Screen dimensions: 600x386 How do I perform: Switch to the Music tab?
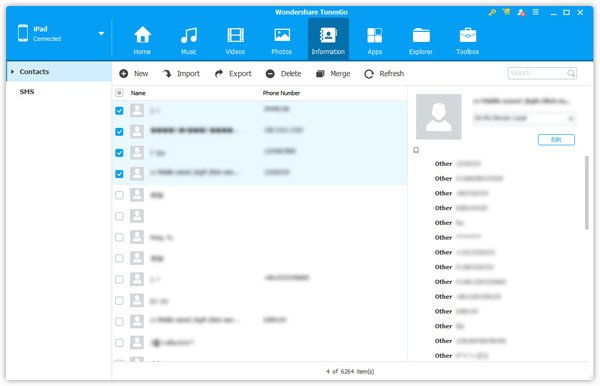(x=189, y=40)
